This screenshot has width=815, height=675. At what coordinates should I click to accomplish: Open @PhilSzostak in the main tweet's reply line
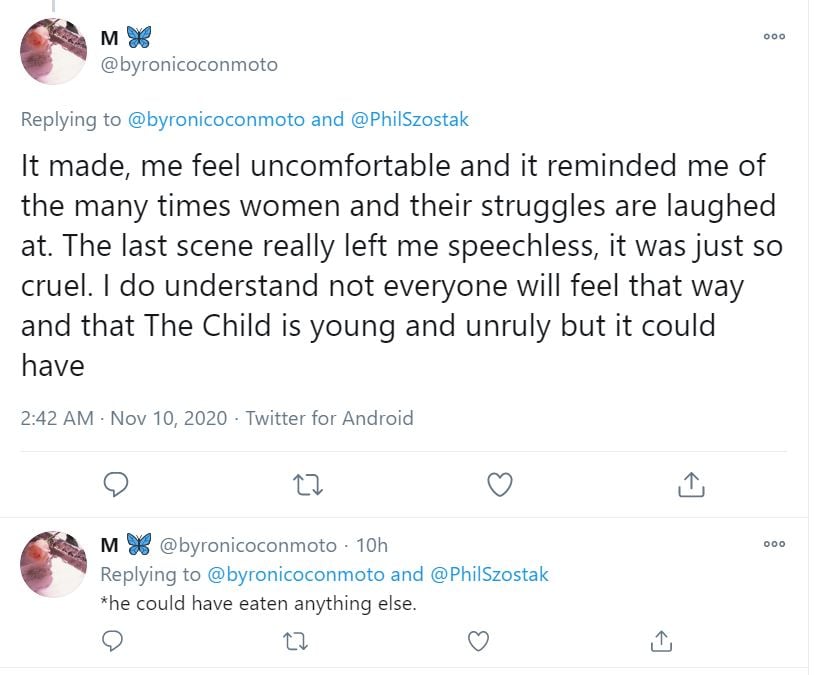(409, 120)
